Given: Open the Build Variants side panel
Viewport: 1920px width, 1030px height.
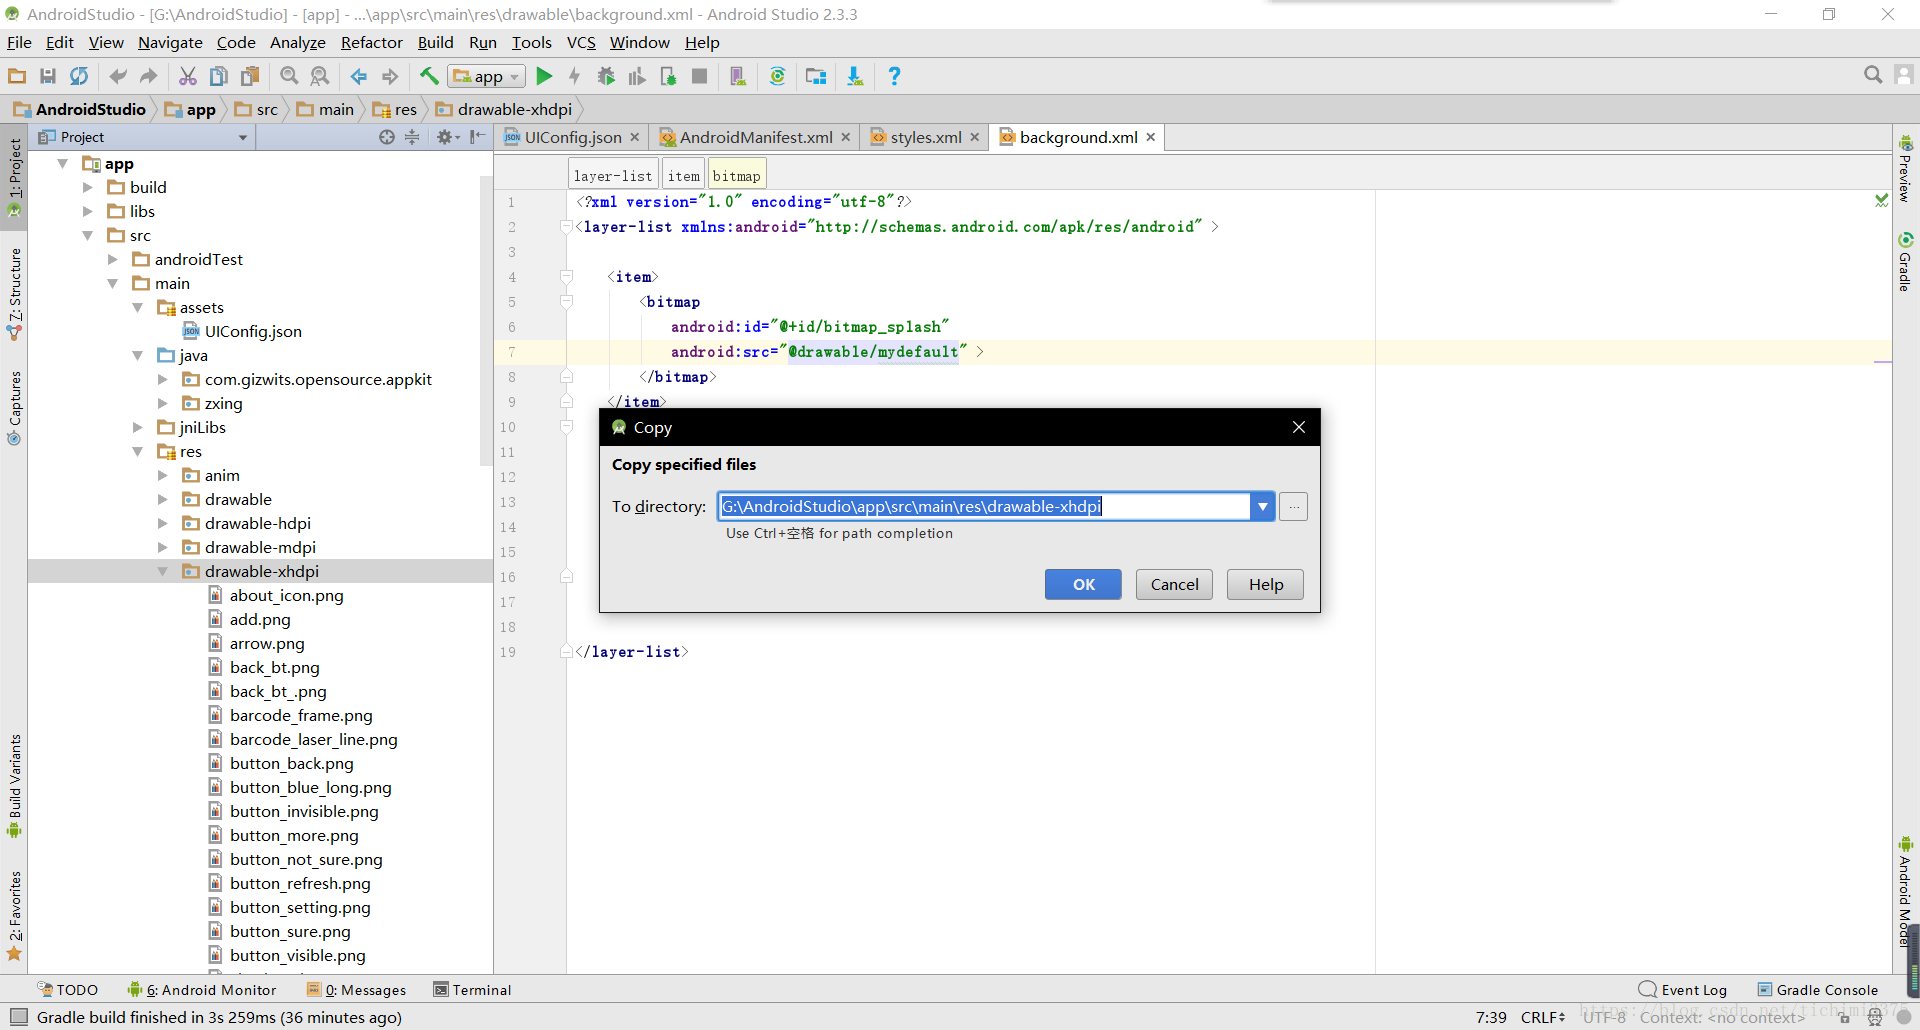Looking at the screenshot, I should [14, 788].
